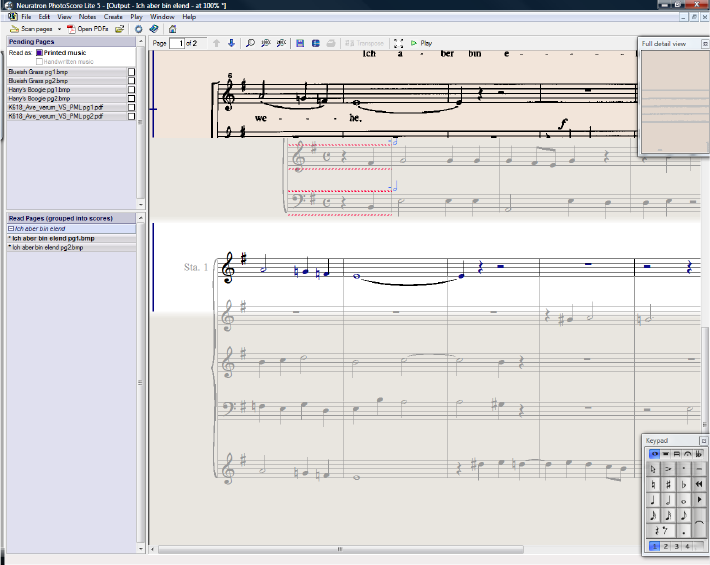
Task: Click the page number input field
Action: click(x=178, y=44)
